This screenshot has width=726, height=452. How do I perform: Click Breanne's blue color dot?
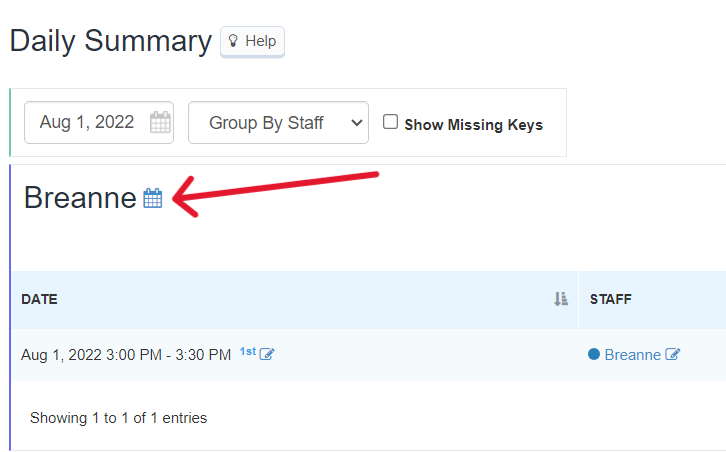(x=594, y=354)
